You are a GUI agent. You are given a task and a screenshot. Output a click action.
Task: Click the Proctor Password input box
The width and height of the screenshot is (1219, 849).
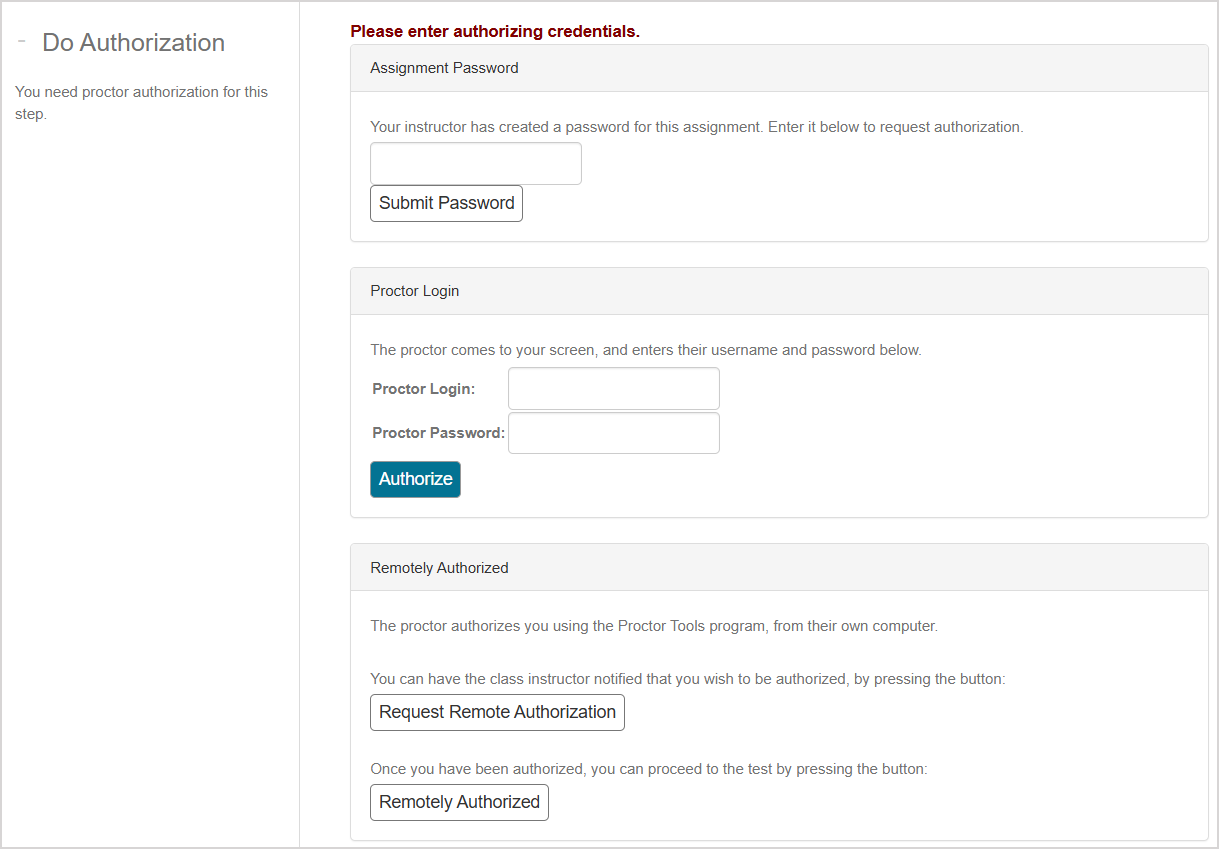(x=613, y=432)
